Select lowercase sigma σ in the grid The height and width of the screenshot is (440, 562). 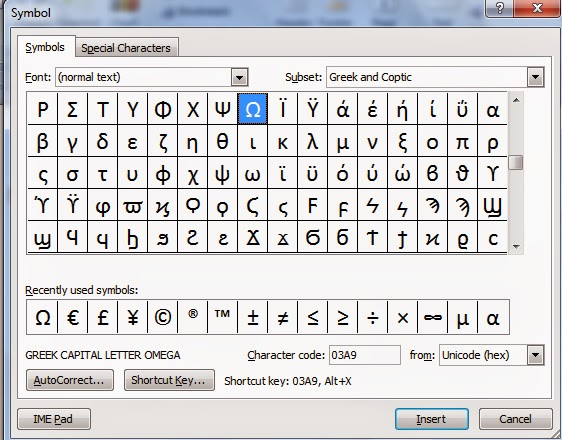coord(72,173)
